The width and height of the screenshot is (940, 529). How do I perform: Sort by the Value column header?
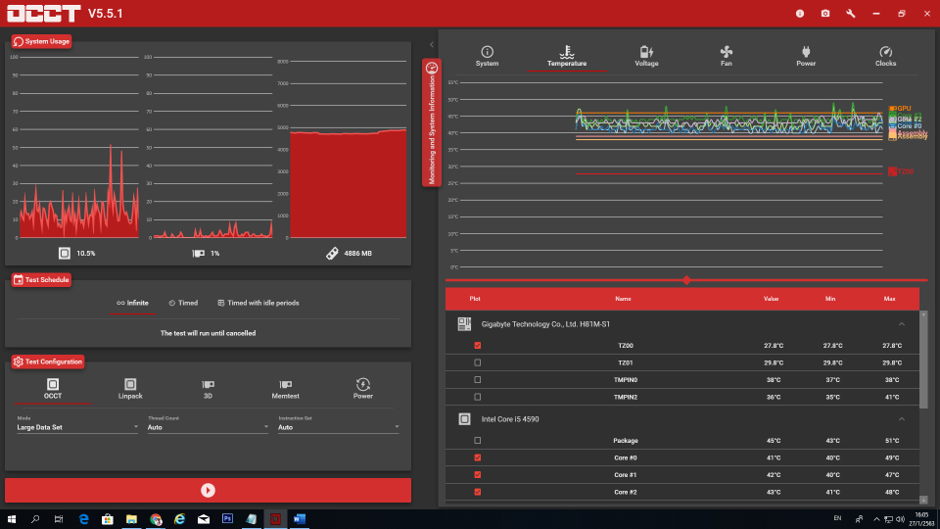pos(771,299)
